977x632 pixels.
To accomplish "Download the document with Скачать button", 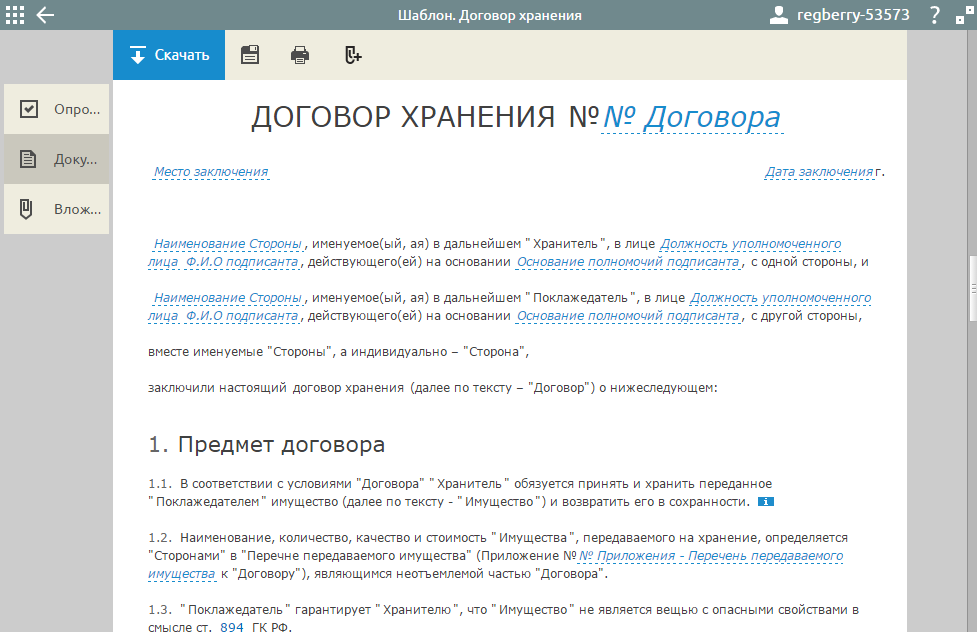I will [x=169, y=55].
